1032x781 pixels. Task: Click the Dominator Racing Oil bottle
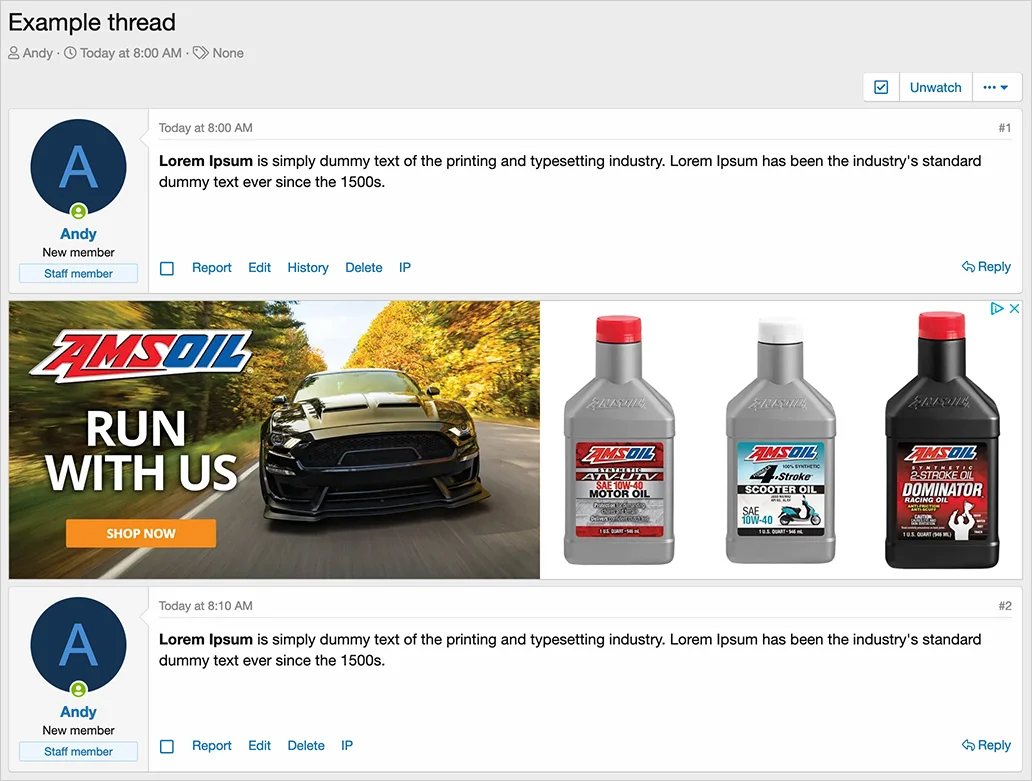point(942,440)
